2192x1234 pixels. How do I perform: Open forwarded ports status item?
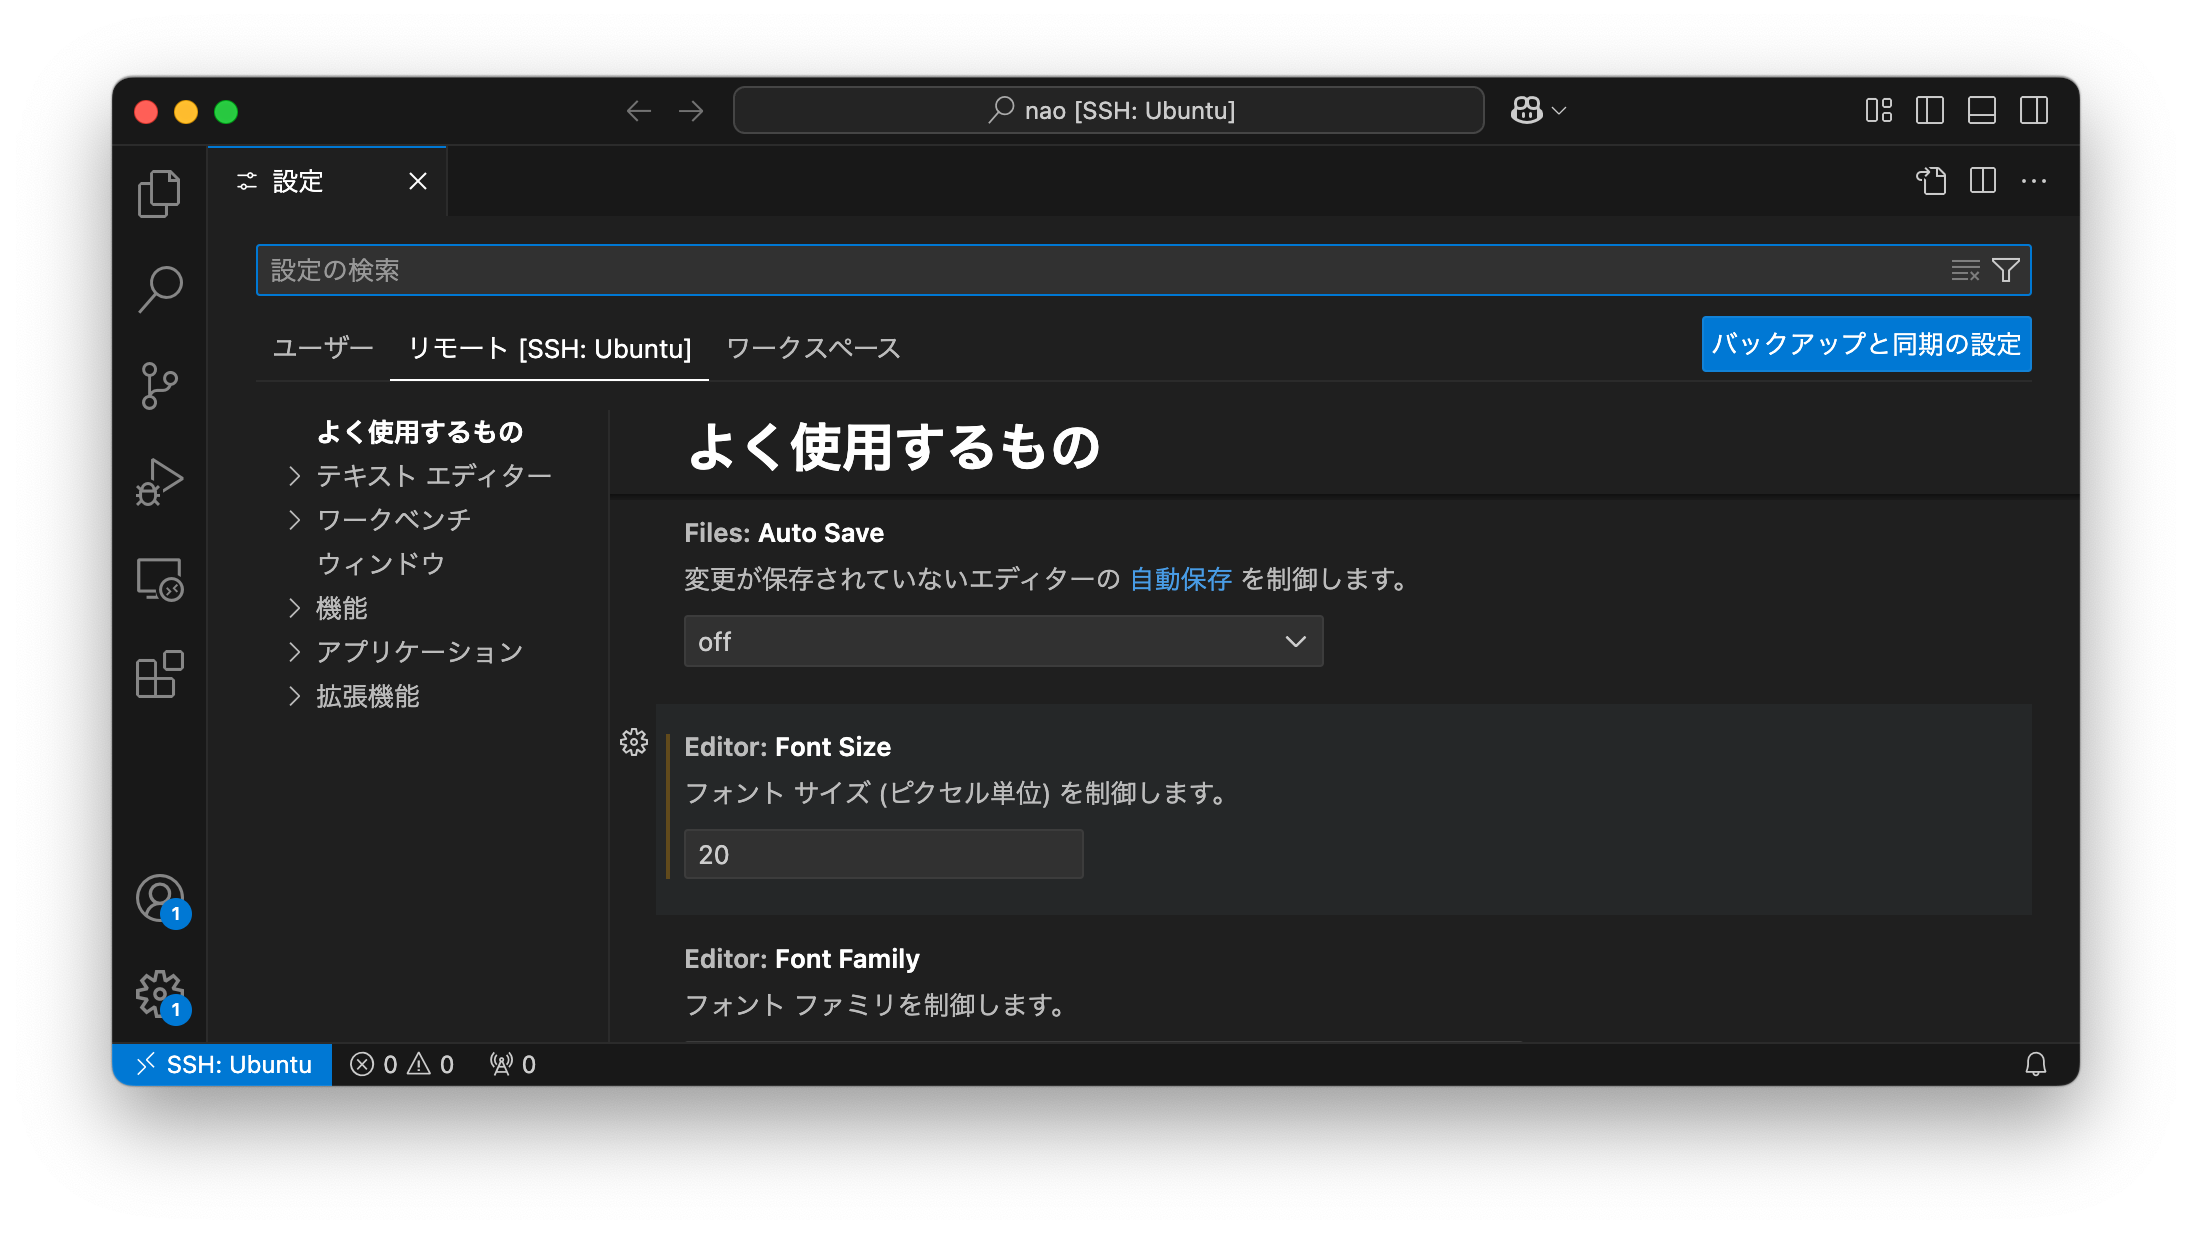513,1064
